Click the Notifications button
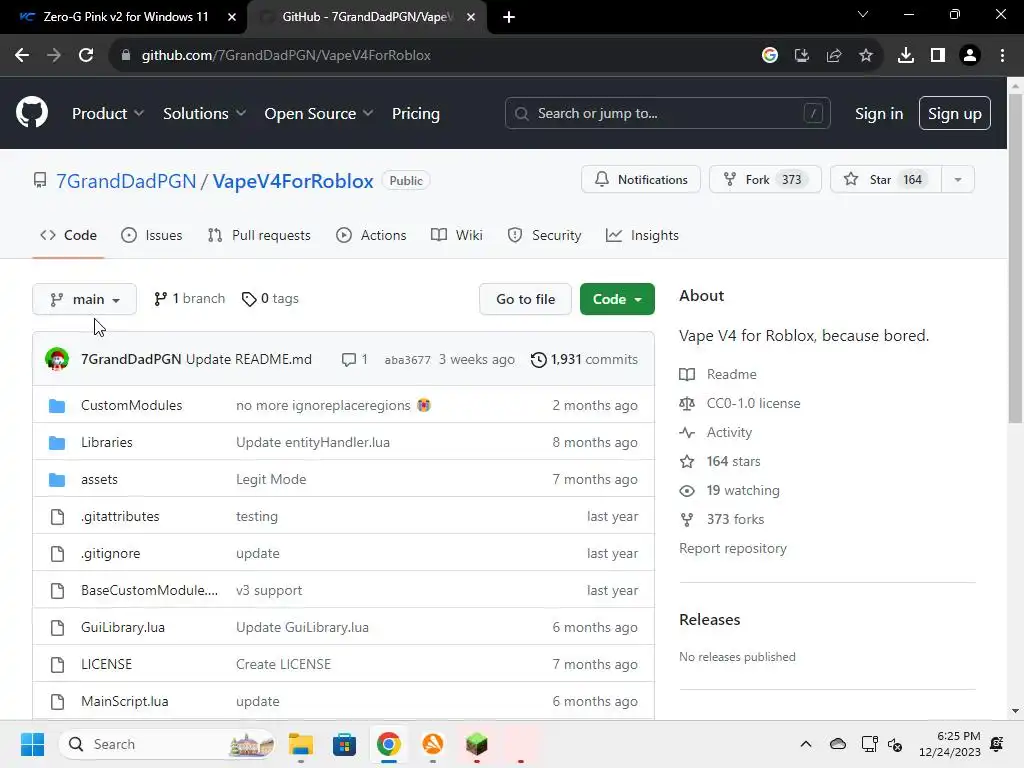The image size is (1024, 768). coord(641,180)
